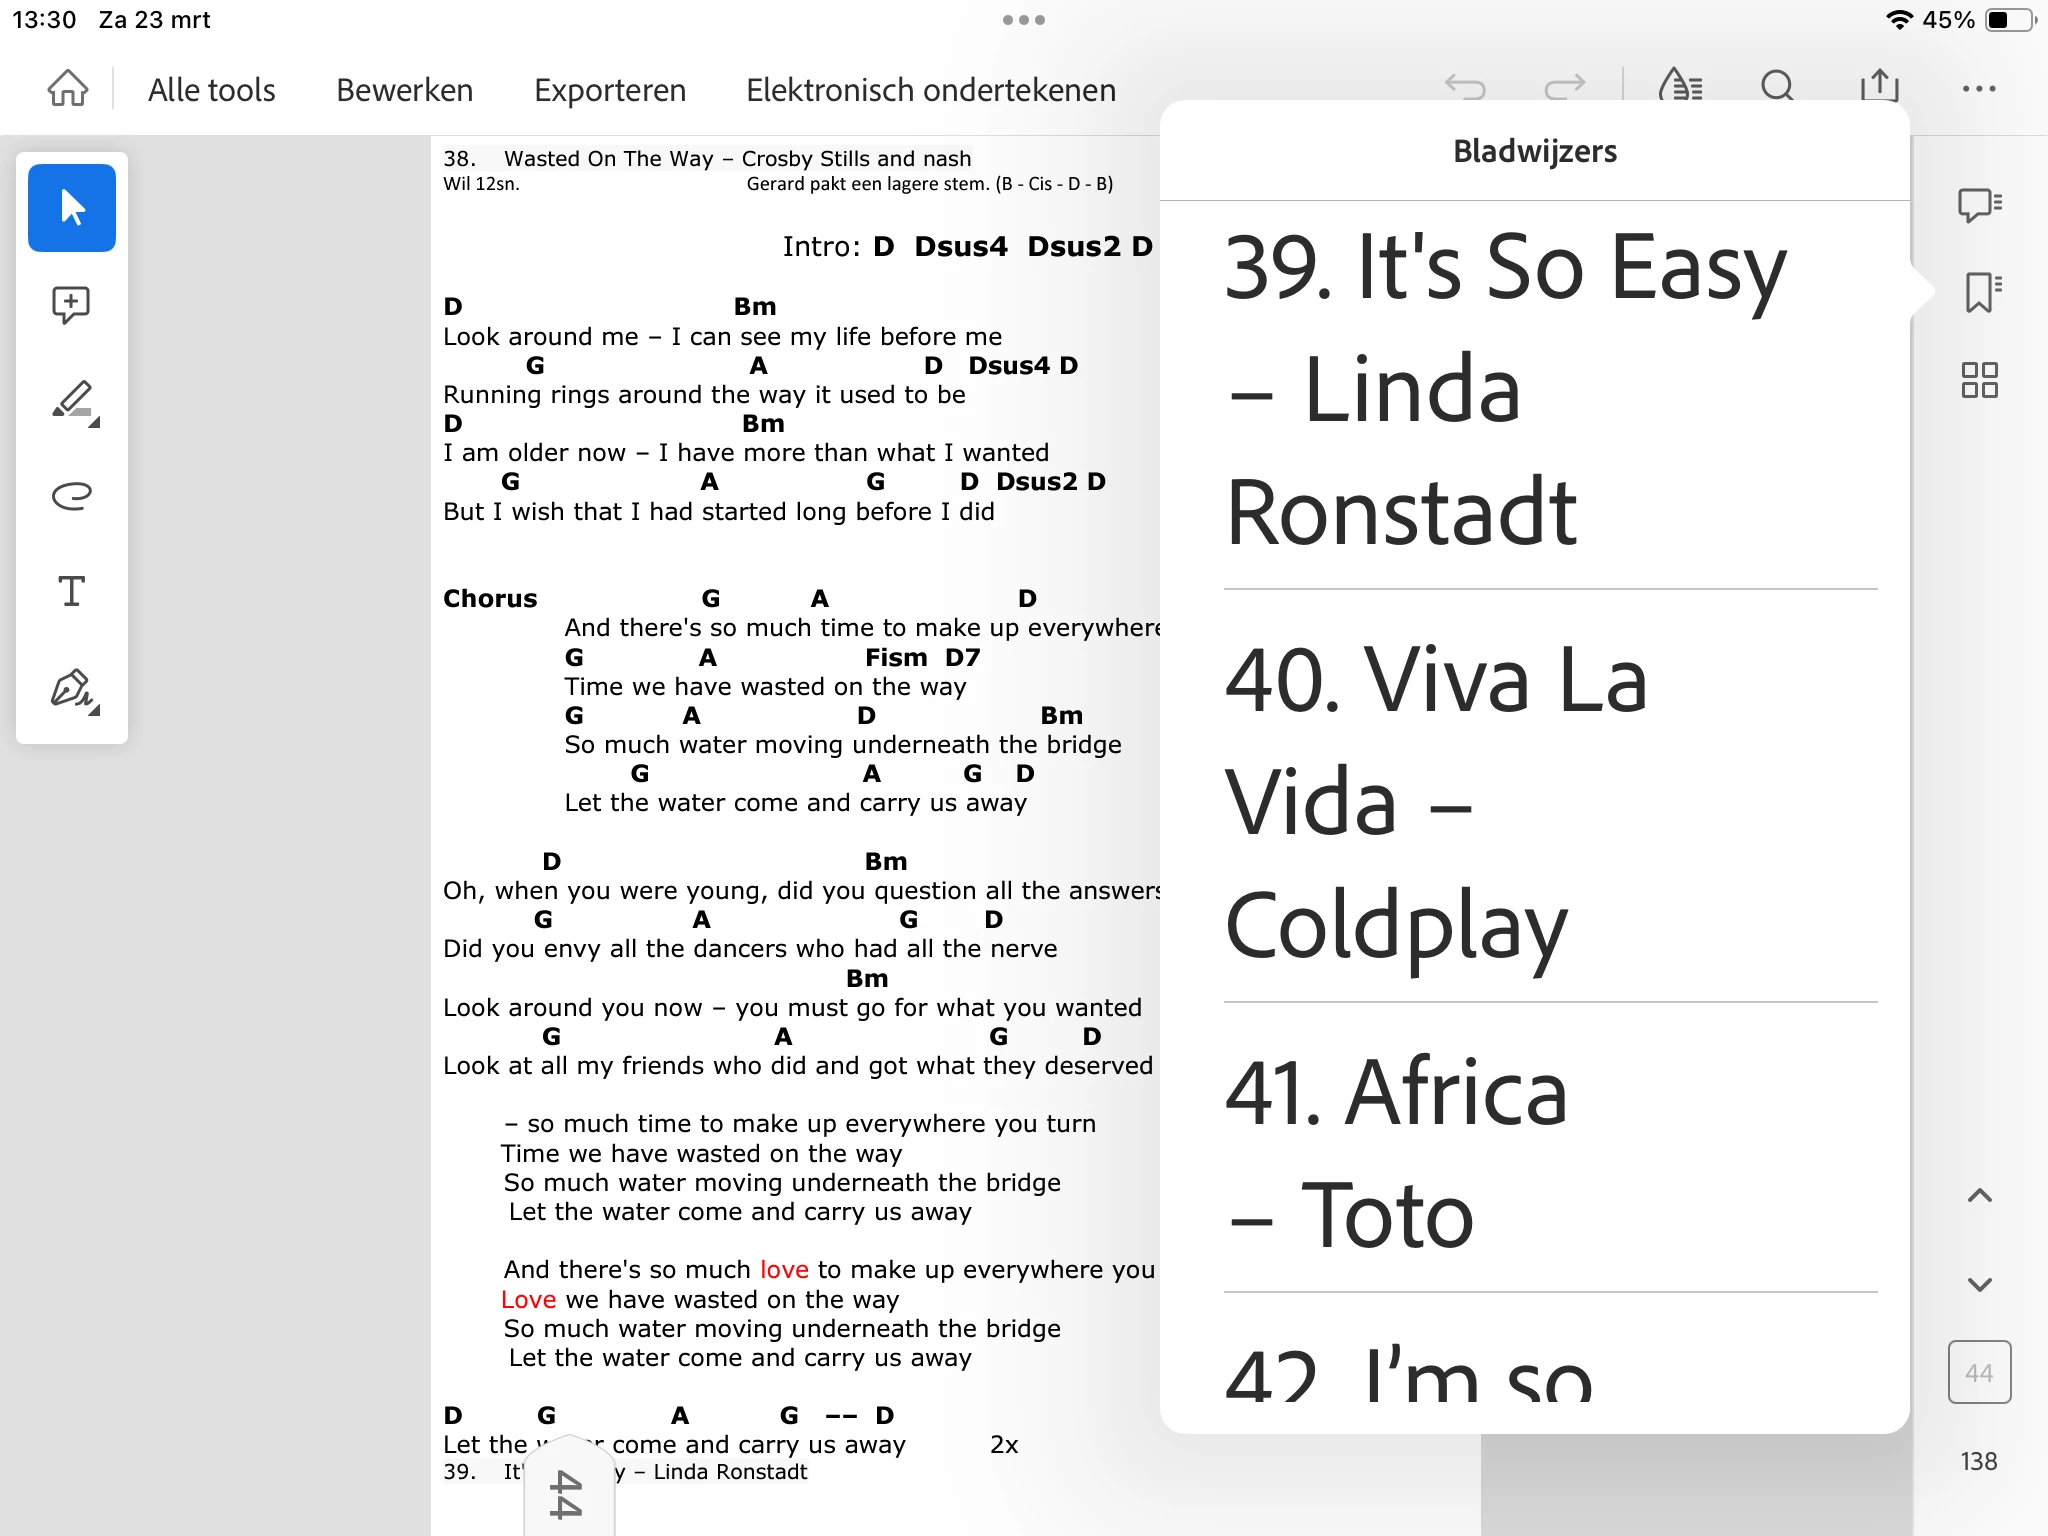Pick the freehand draw loop tool
Viewport: 2048px width, 1536px height.
pos(72,496)
